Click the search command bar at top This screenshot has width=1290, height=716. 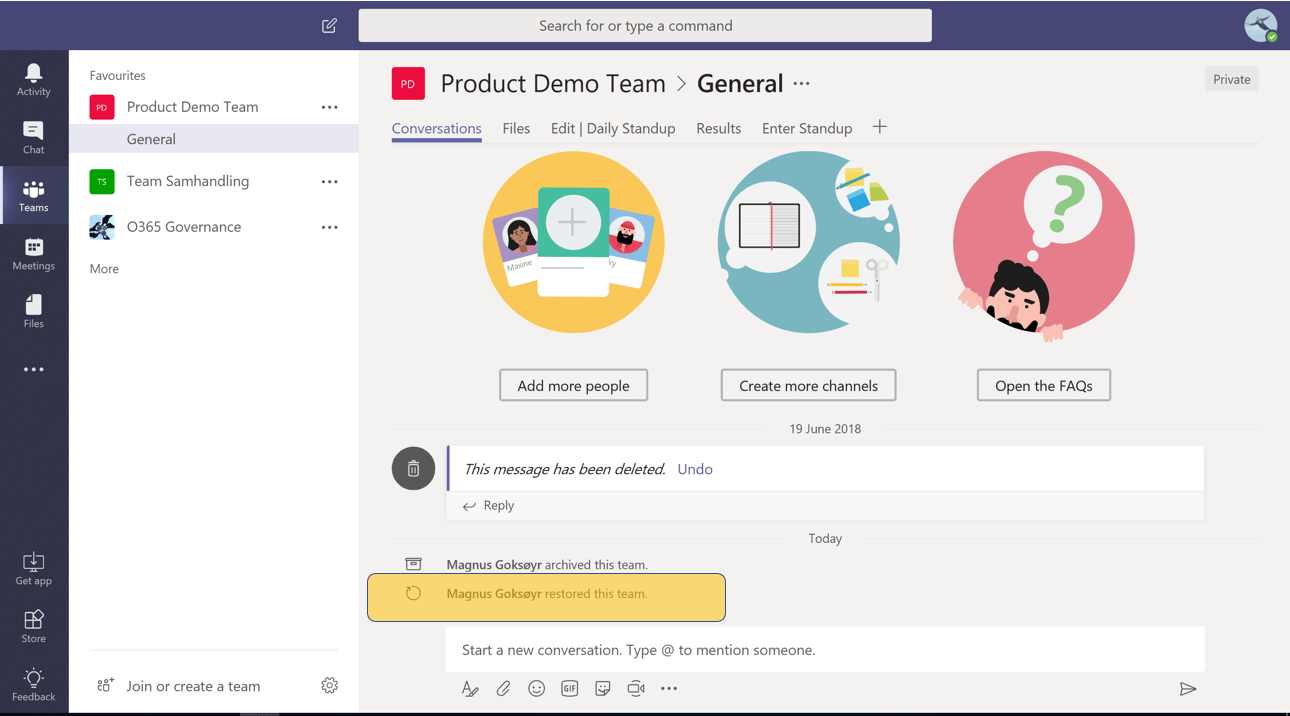tap(644, 25)
